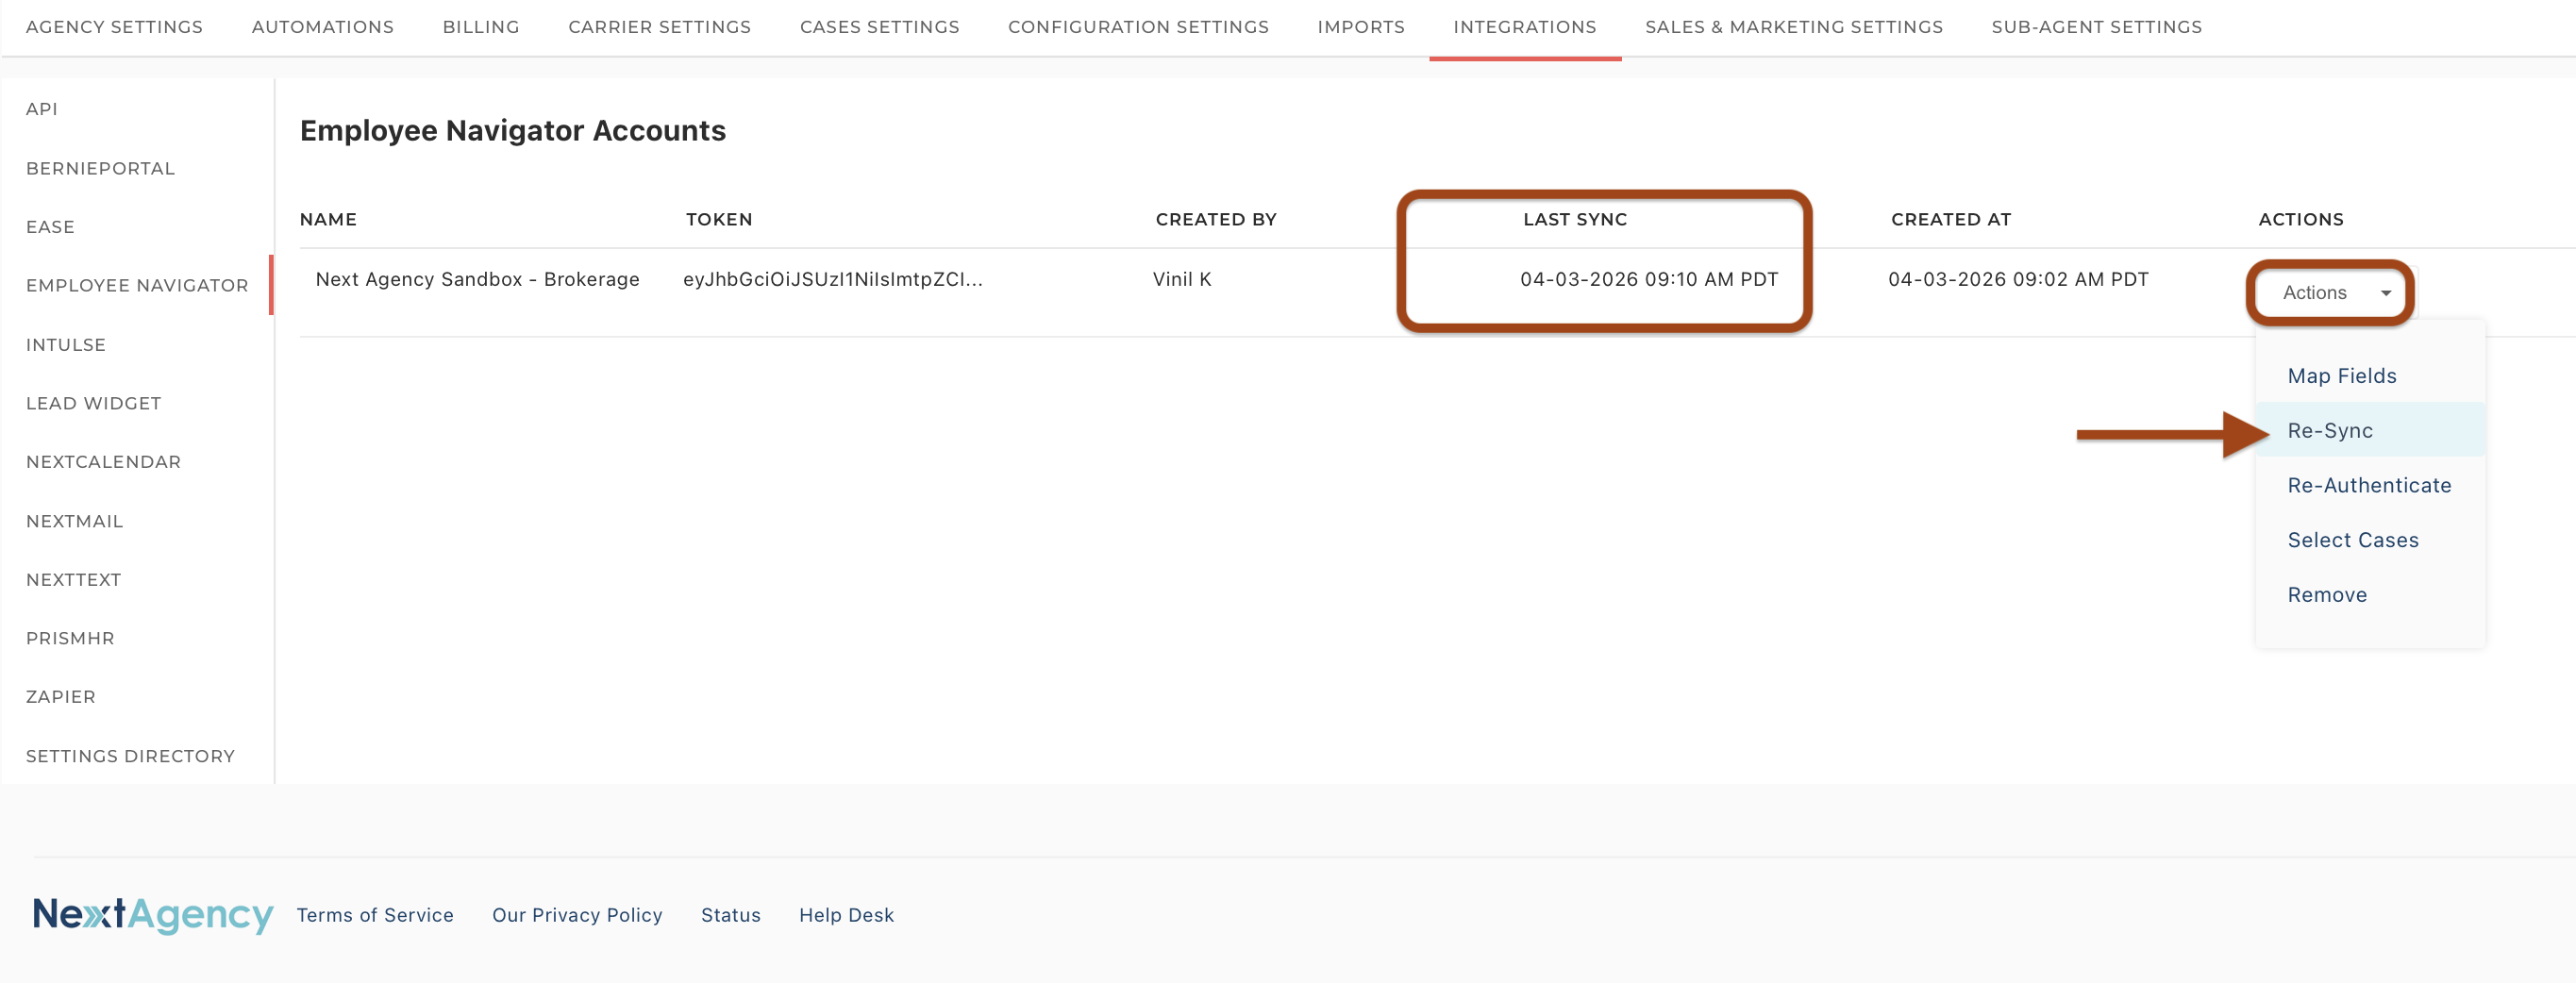The image size is (2576, 983).
Task: Open the Carrier Settings tab
Action: point(659,27)
